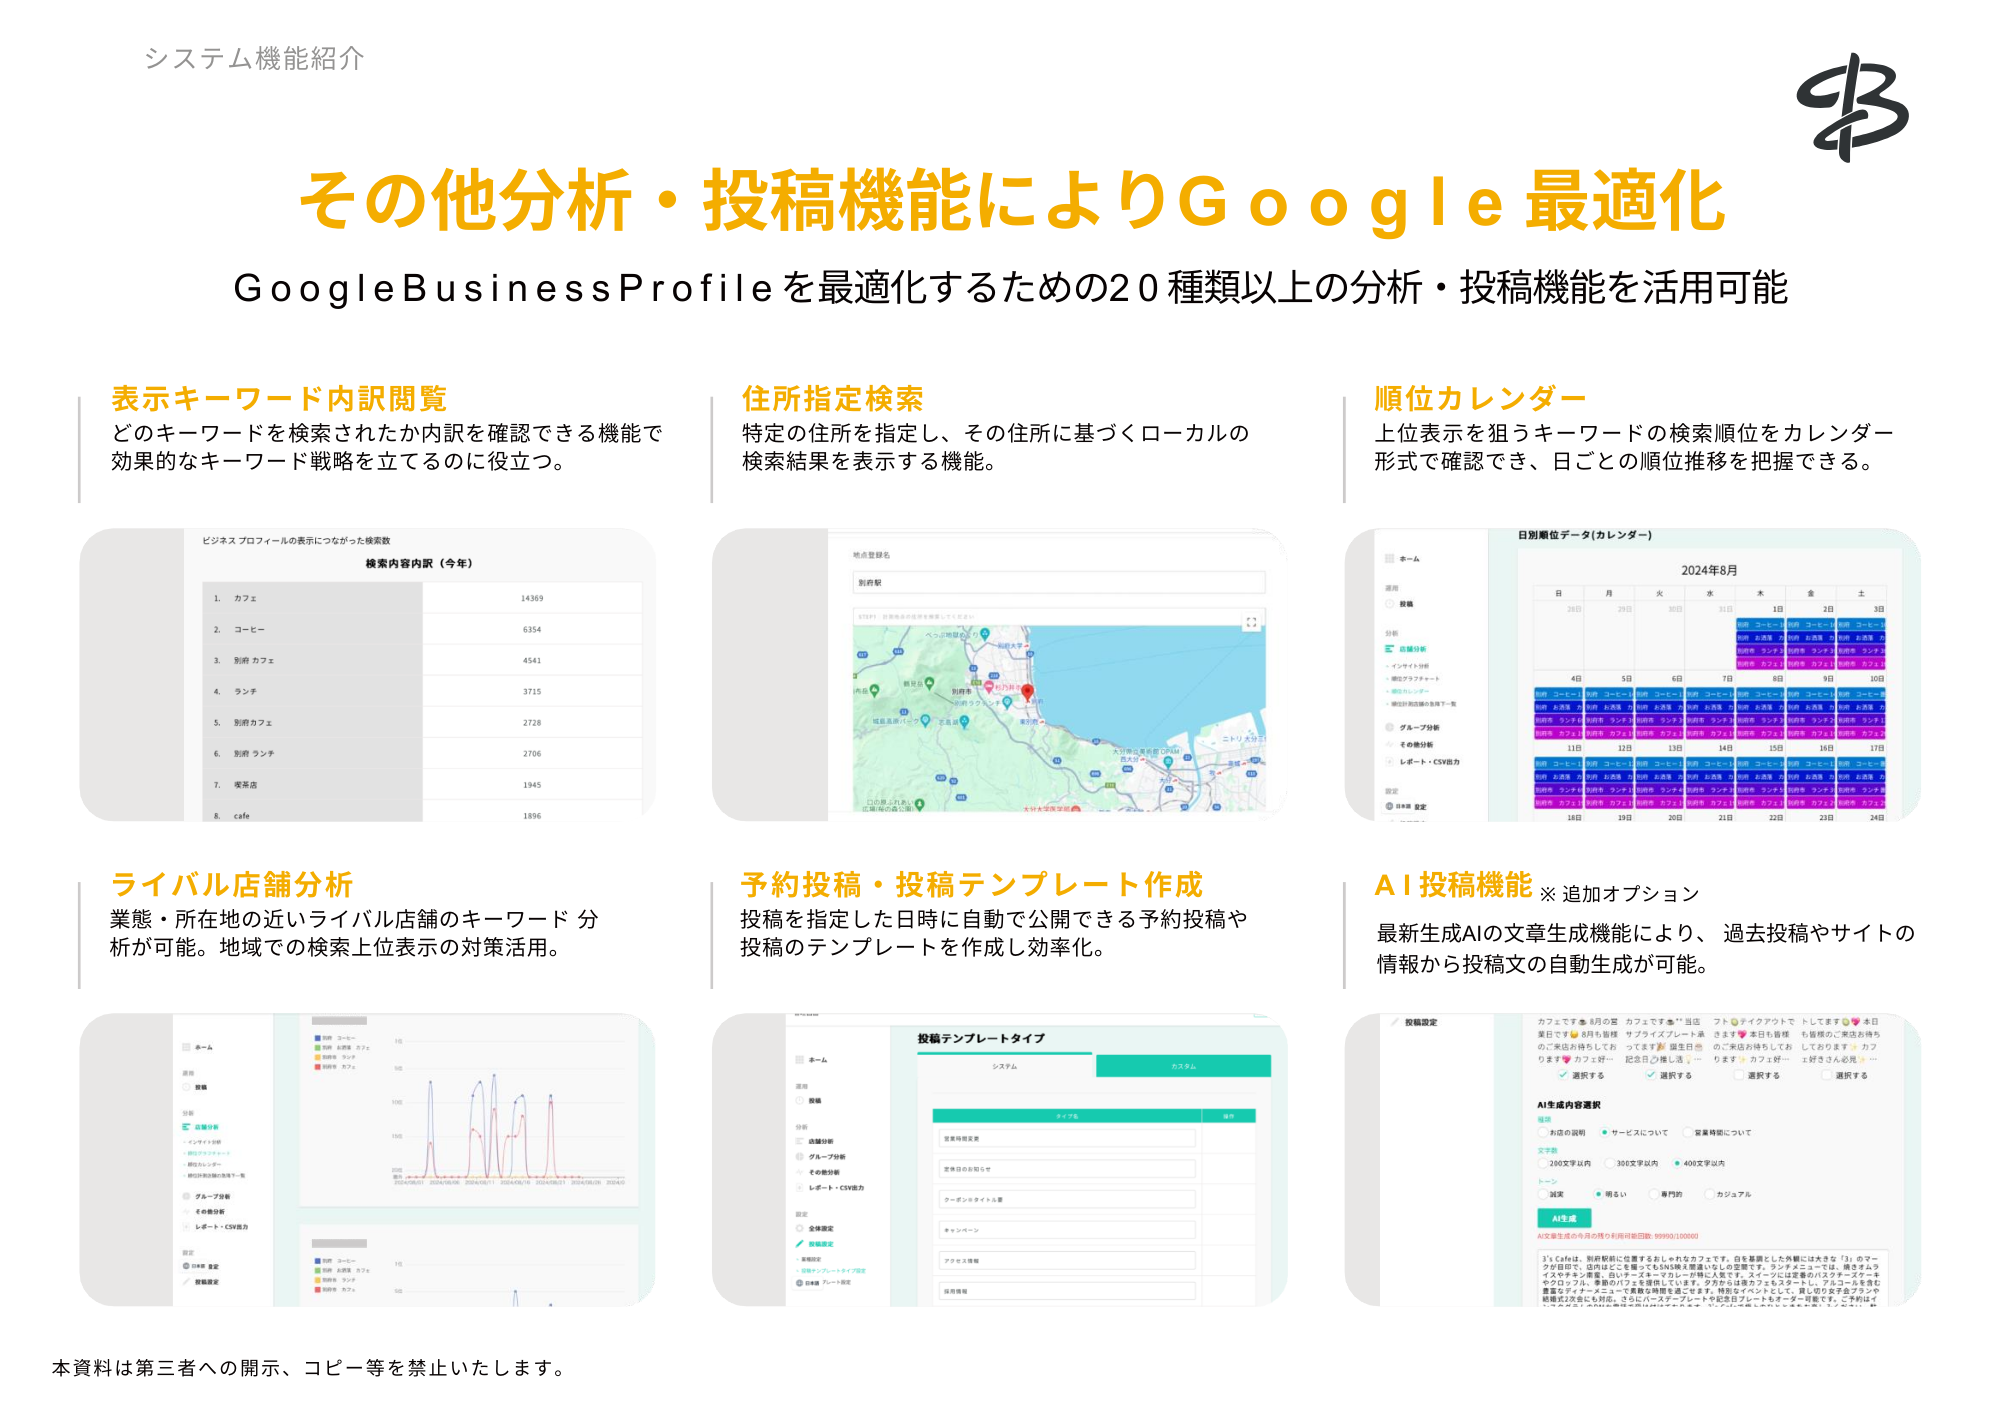Click the ホーム grid icon in calendar sidebar
Image resolution: width=2000 pixels, height=1414 pixels.
tap(1389, 559)
